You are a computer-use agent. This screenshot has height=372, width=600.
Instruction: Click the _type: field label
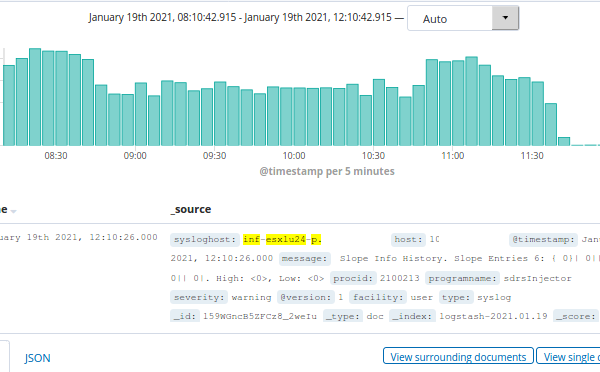[x=342, y=317]
